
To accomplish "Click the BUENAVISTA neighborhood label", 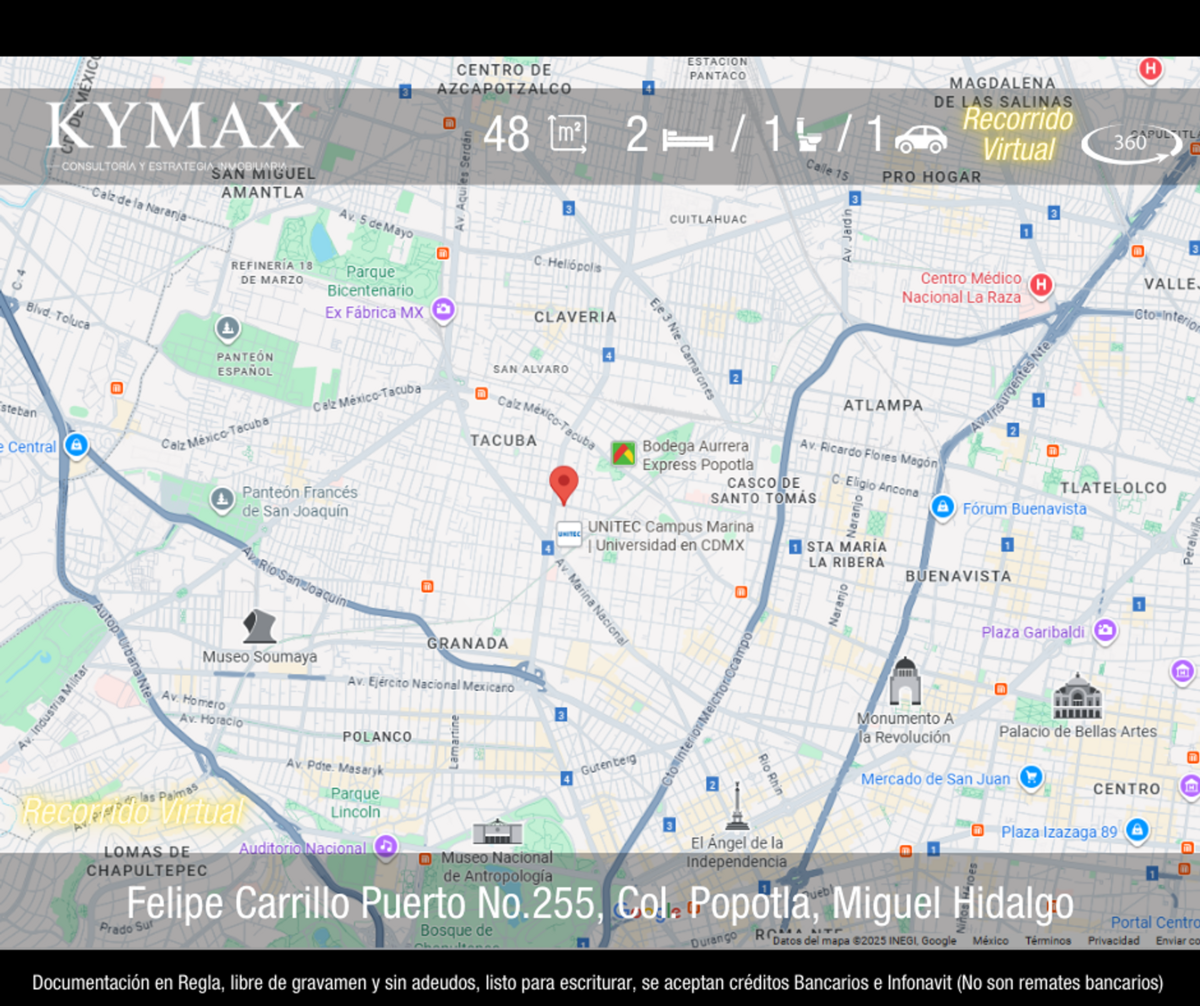I will tap(958, 576).
